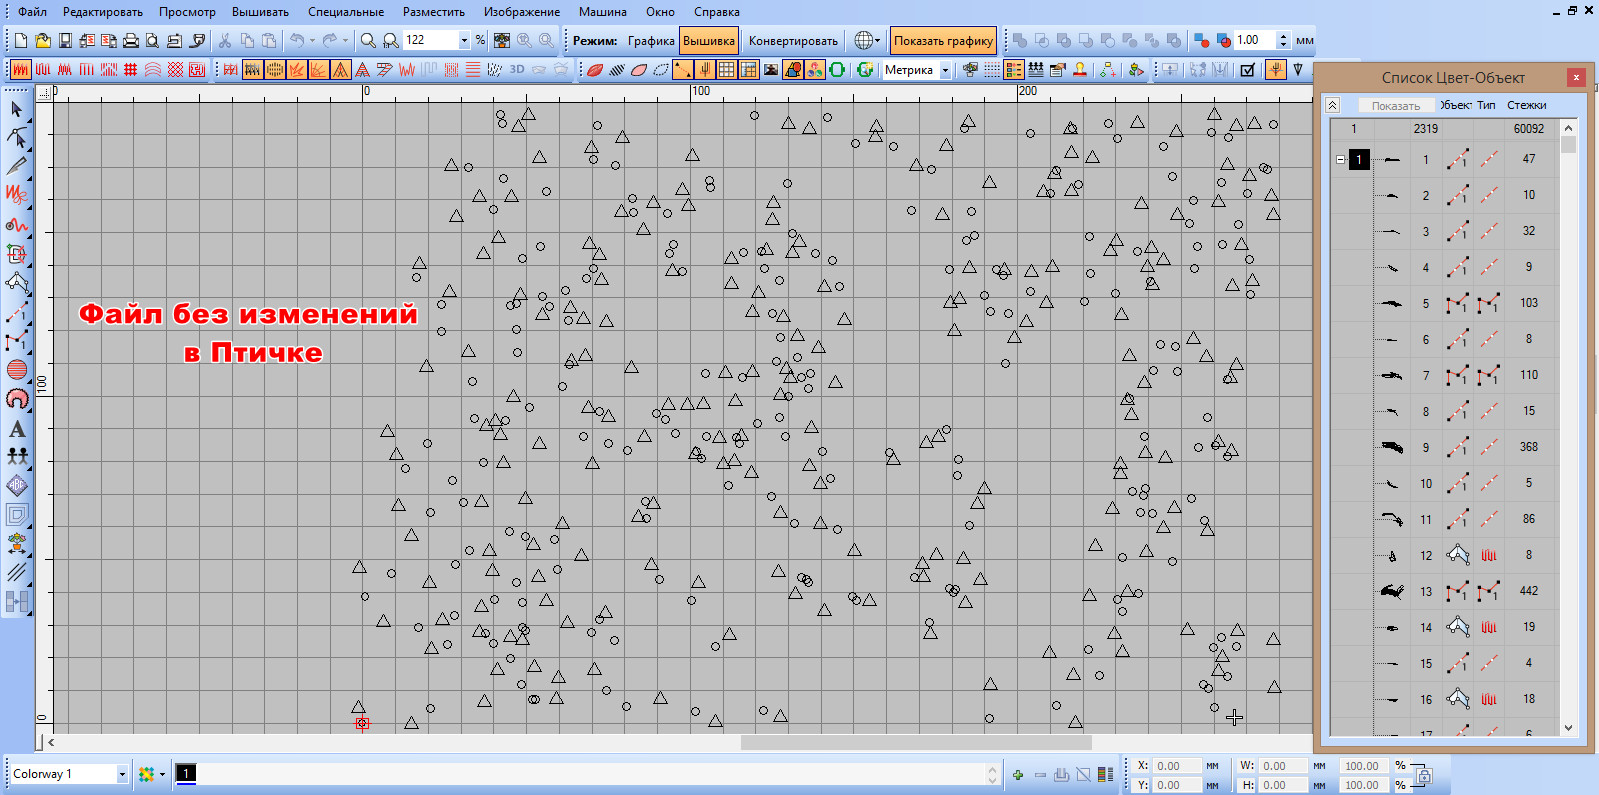
Task: Select the Lettering 'A' tool
Action: click(17, 428)
